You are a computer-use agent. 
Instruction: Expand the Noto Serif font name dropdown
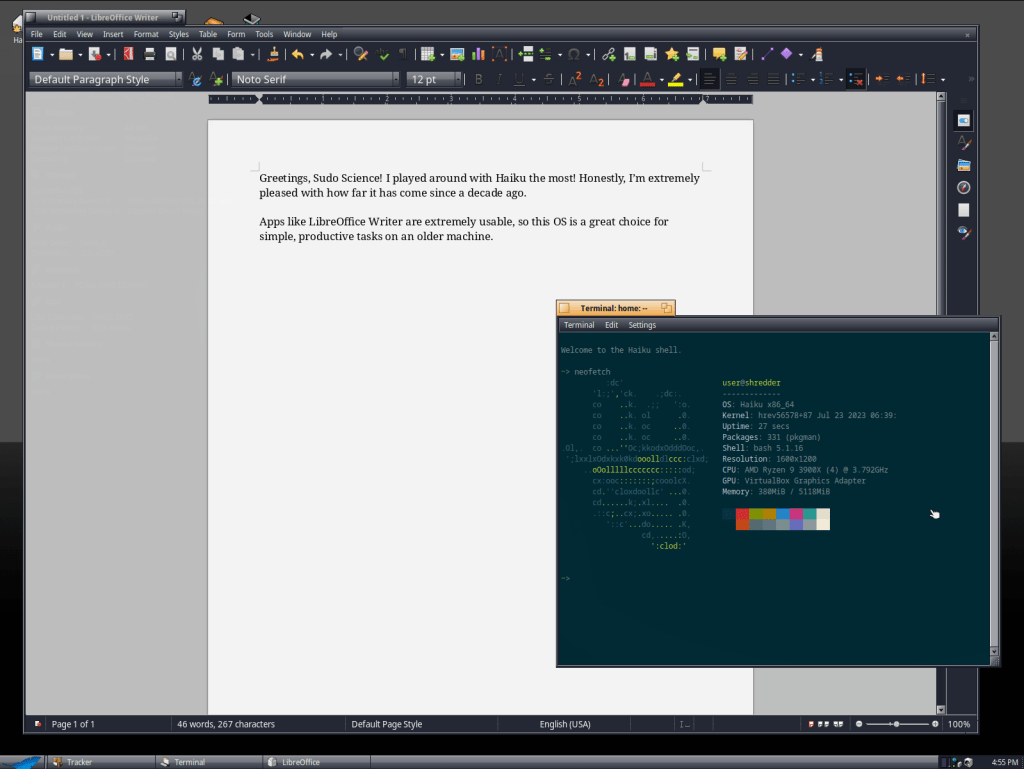396,79
